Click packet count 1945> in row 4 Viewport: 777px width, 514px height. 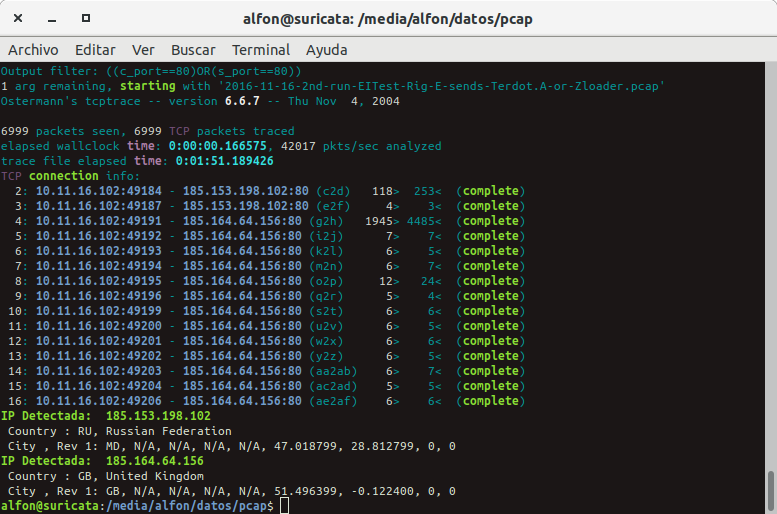click(382, 221)
